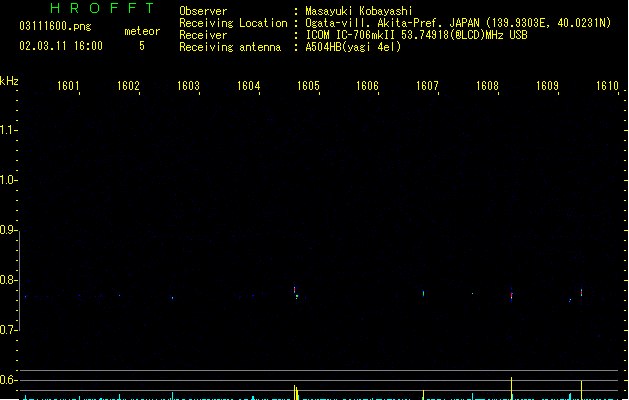Screen dimensions: 629x400
Task: Click the meteor echo just after 1608
Action: (x=511, y=295)
